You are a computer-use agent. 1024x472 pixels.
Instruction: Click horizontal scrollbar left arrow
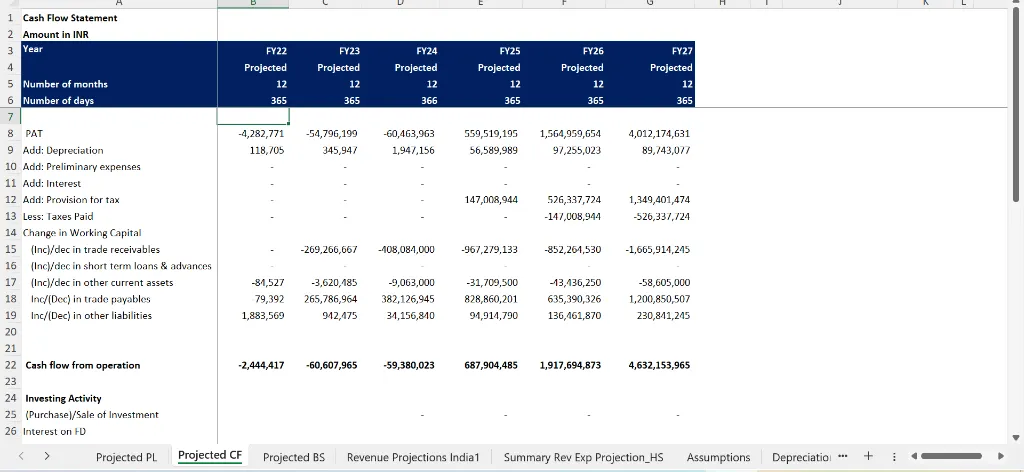pos(911,457)
